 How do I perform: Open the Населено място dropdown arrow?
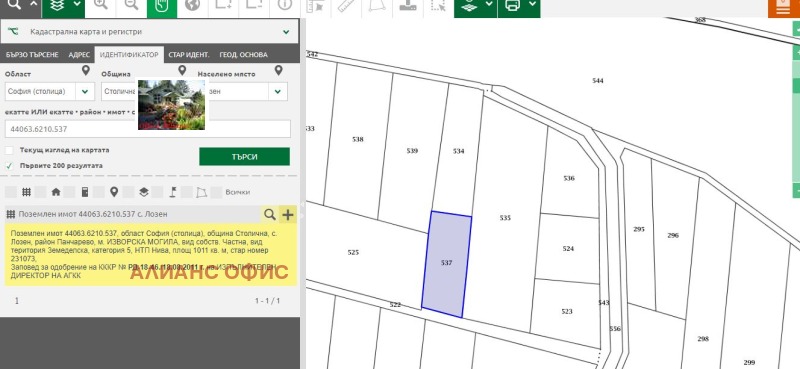click(278, 92)
